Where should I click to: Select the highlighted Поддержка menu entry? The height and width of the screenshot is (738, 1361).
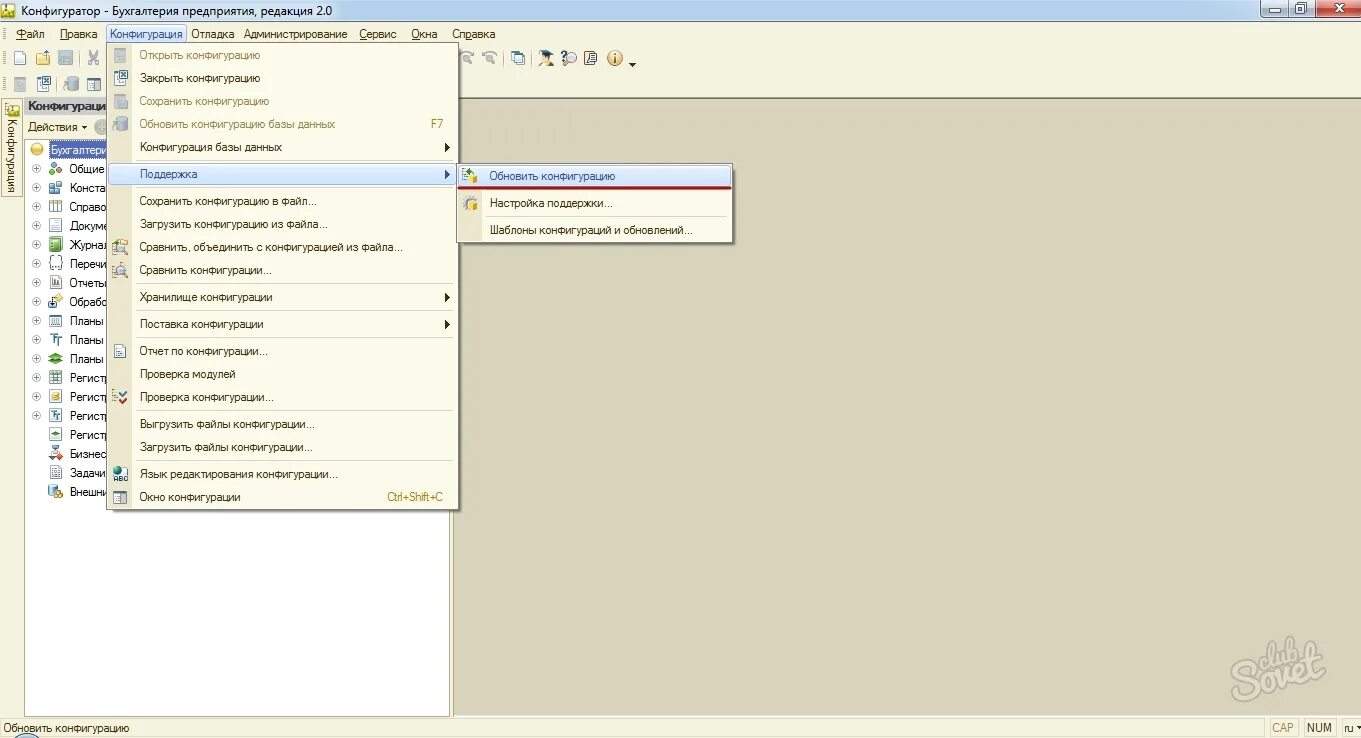pyautogui.click(x=282, y=174)
